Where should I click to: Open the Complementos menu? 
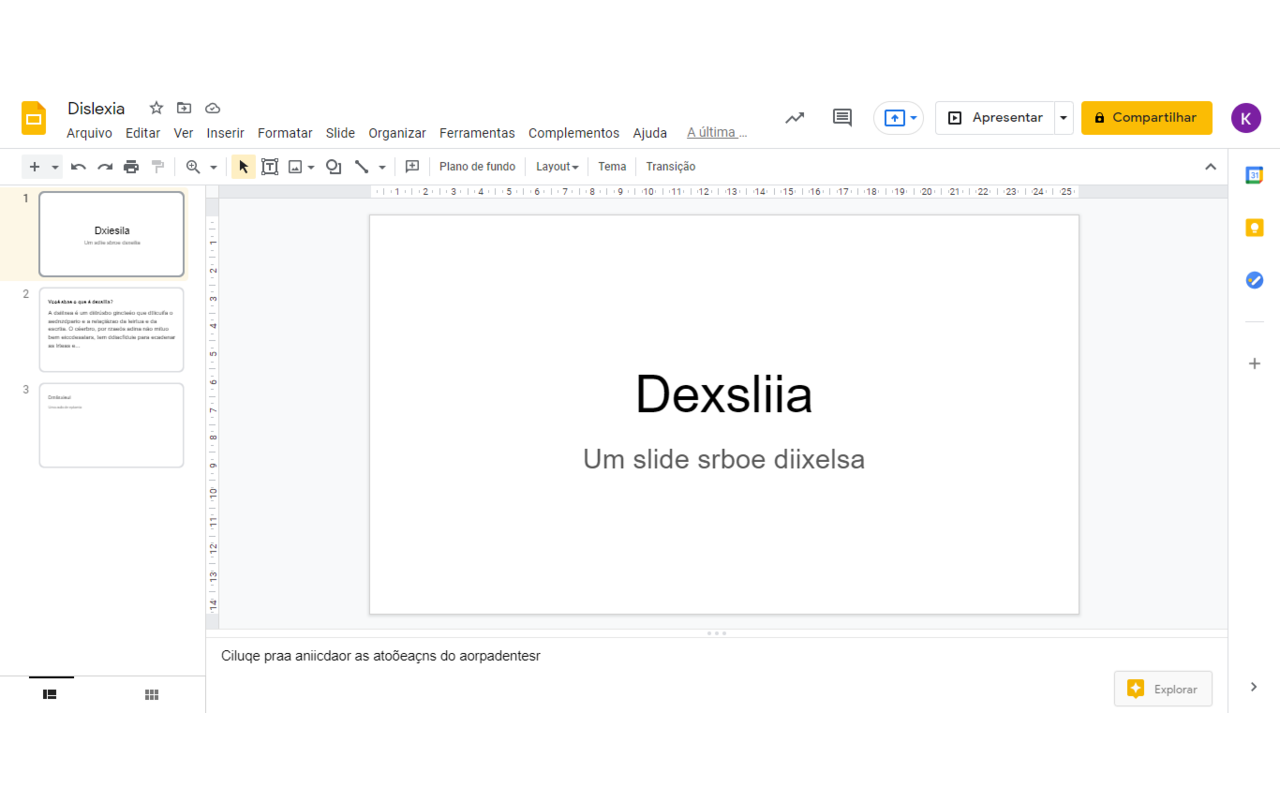pyautogui.click(x=574, y=133)
